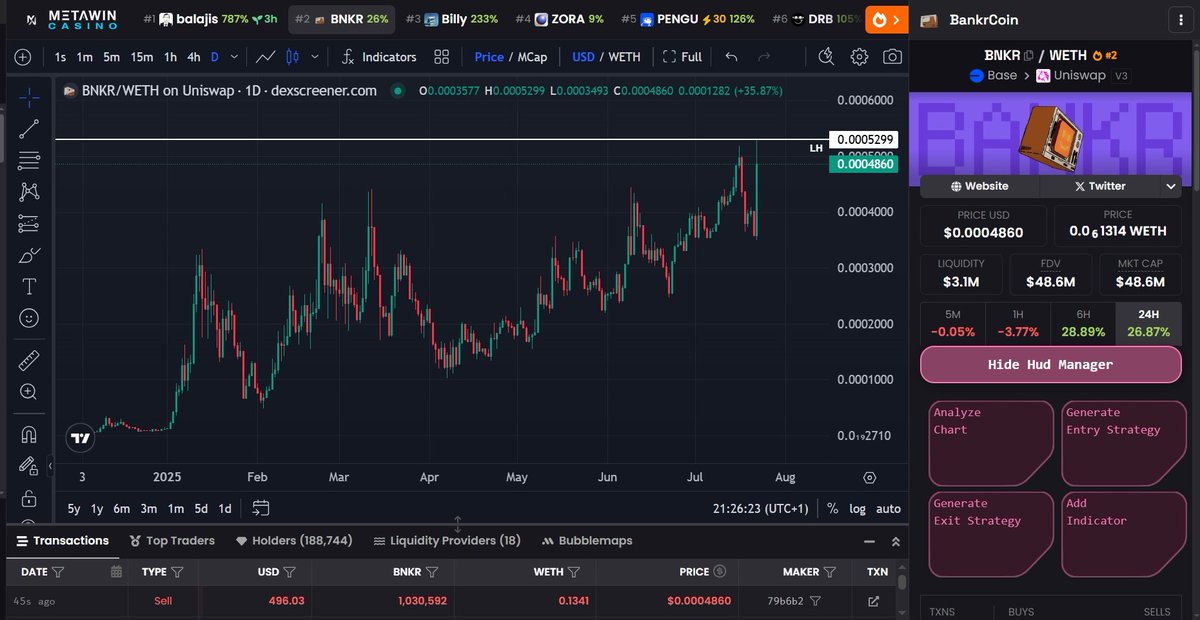Collapse the transactions panel upward chevrons
The height and width of the screenshot is (620, 1200).
(x=896, y=541)
